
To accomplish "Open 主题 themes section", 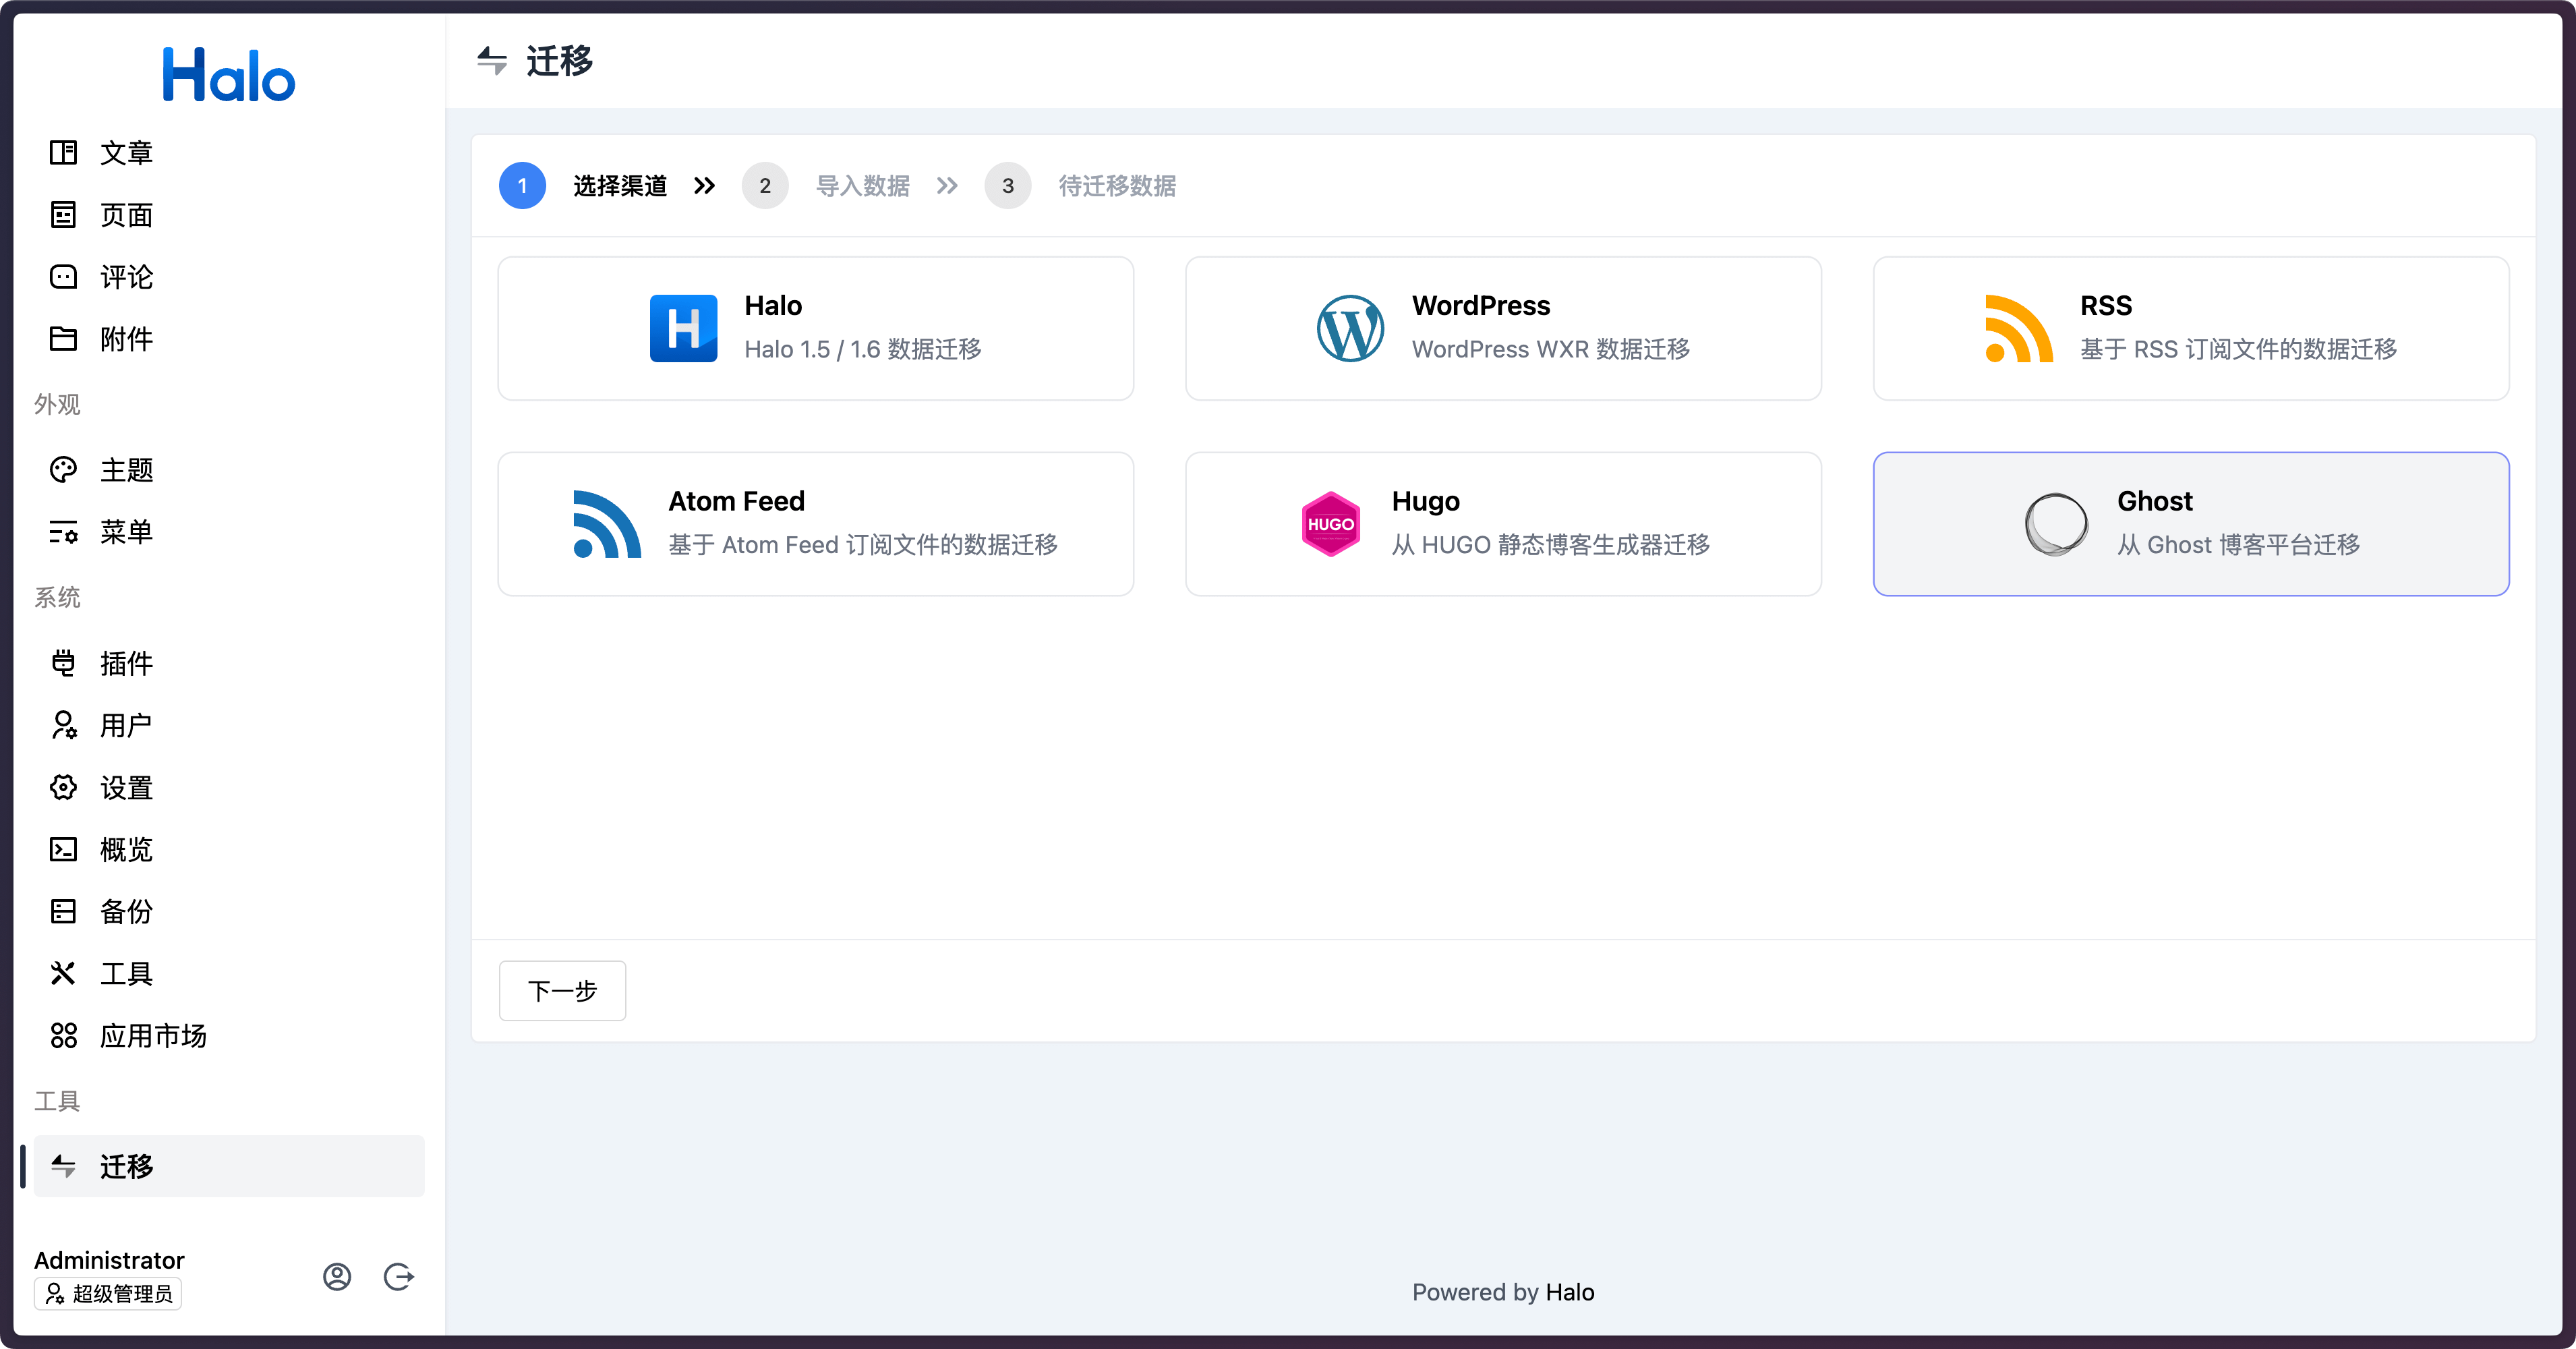I will [126, 470].
